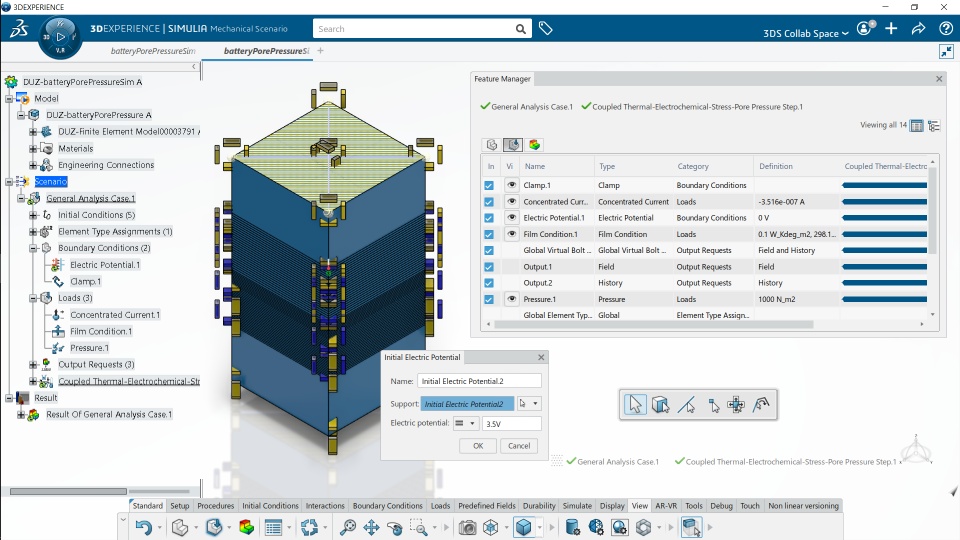Screen dimensions: 960x540
Task: Click the plus add icon in top bar
Action: (x=891, y=28)
